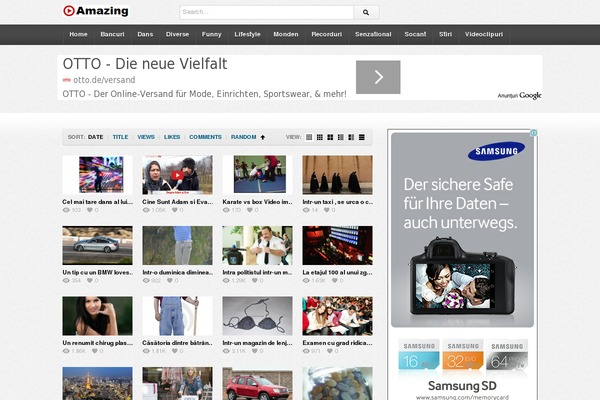Click the OTTO ad arrow button

[x=378, y=77]
